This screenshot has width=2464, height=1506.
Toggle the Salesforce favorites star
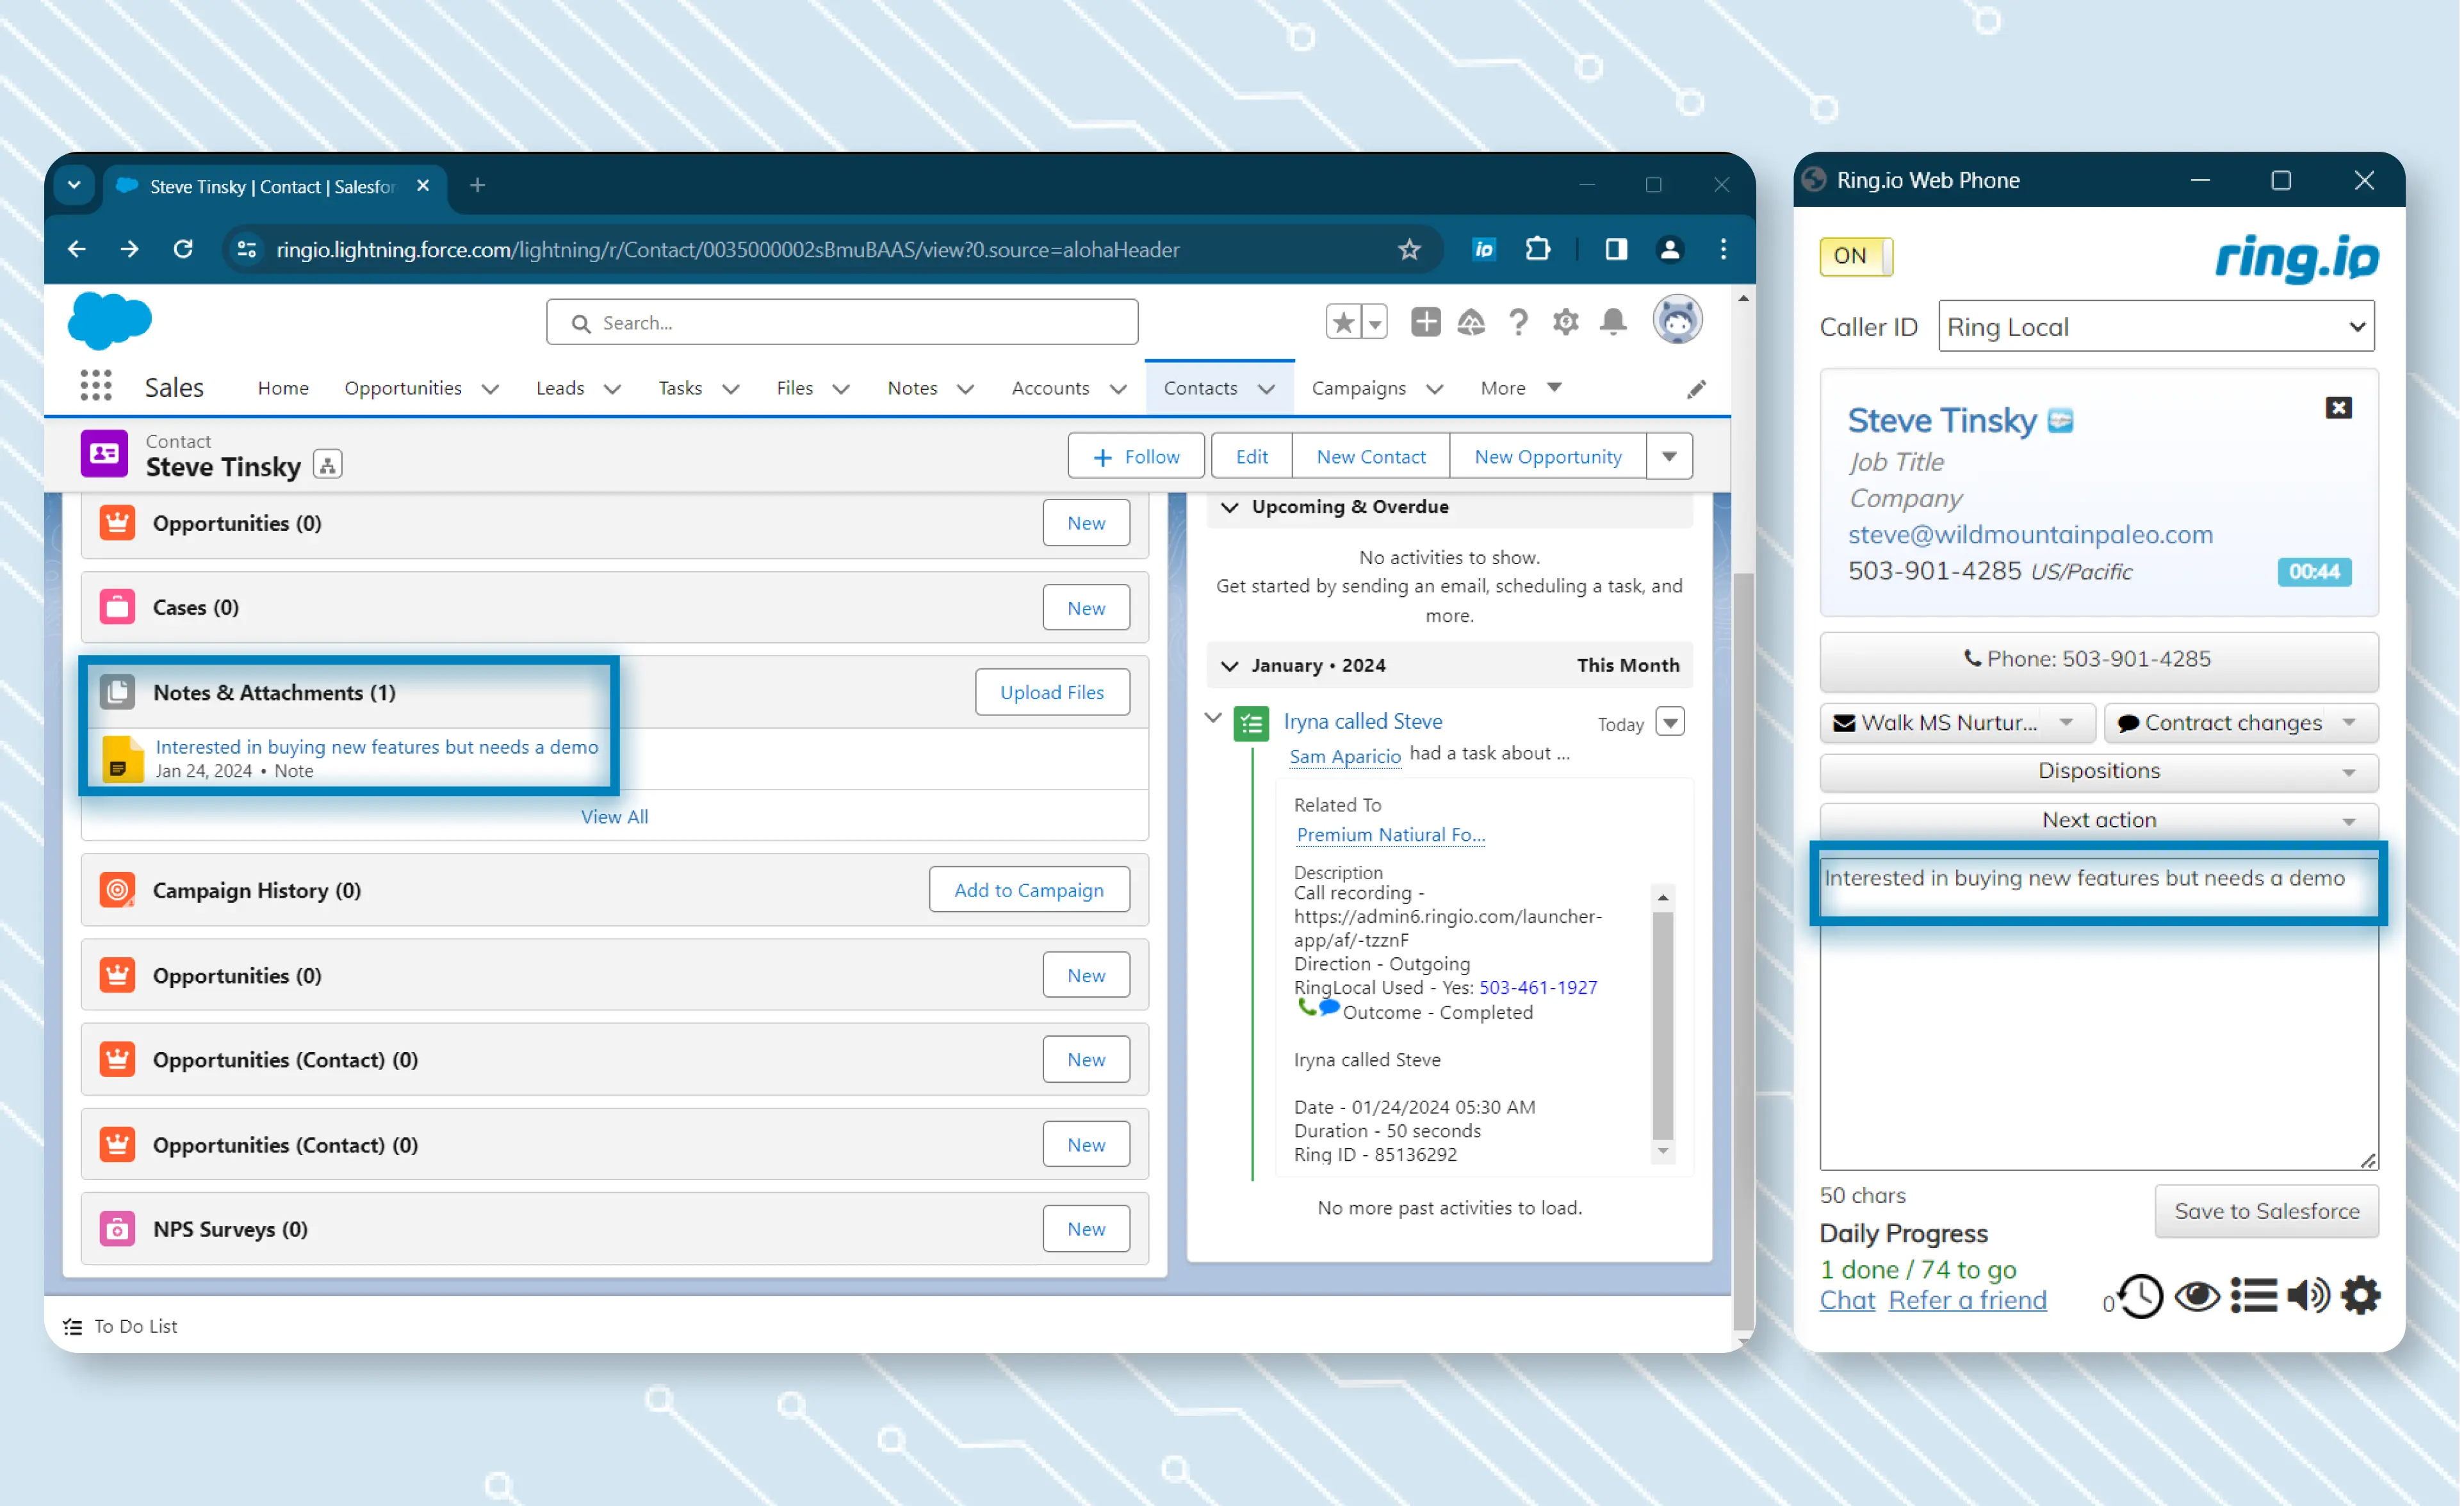(1343, 322)
